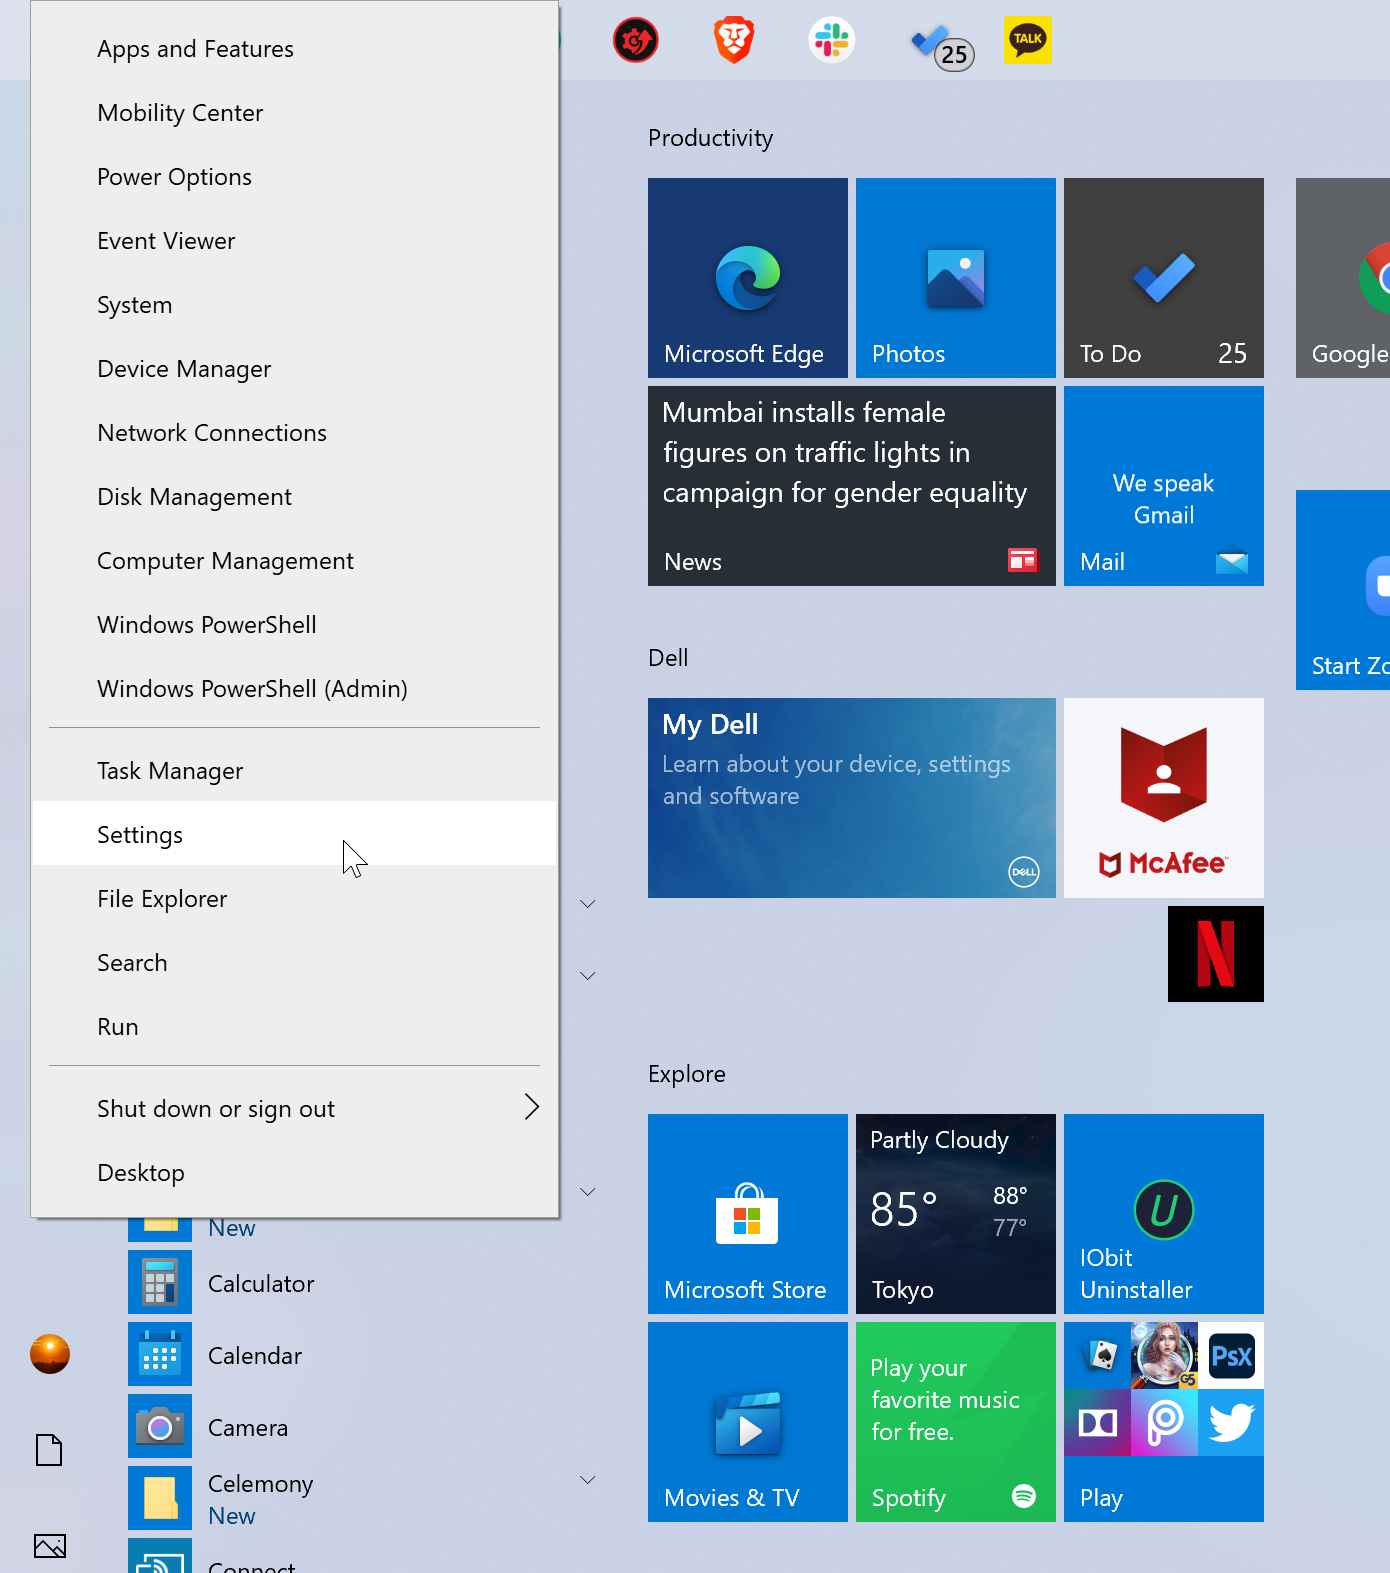Click the Brave browser icon
This screenshot has width=1390, height=1573.
[x=734, y=40]
